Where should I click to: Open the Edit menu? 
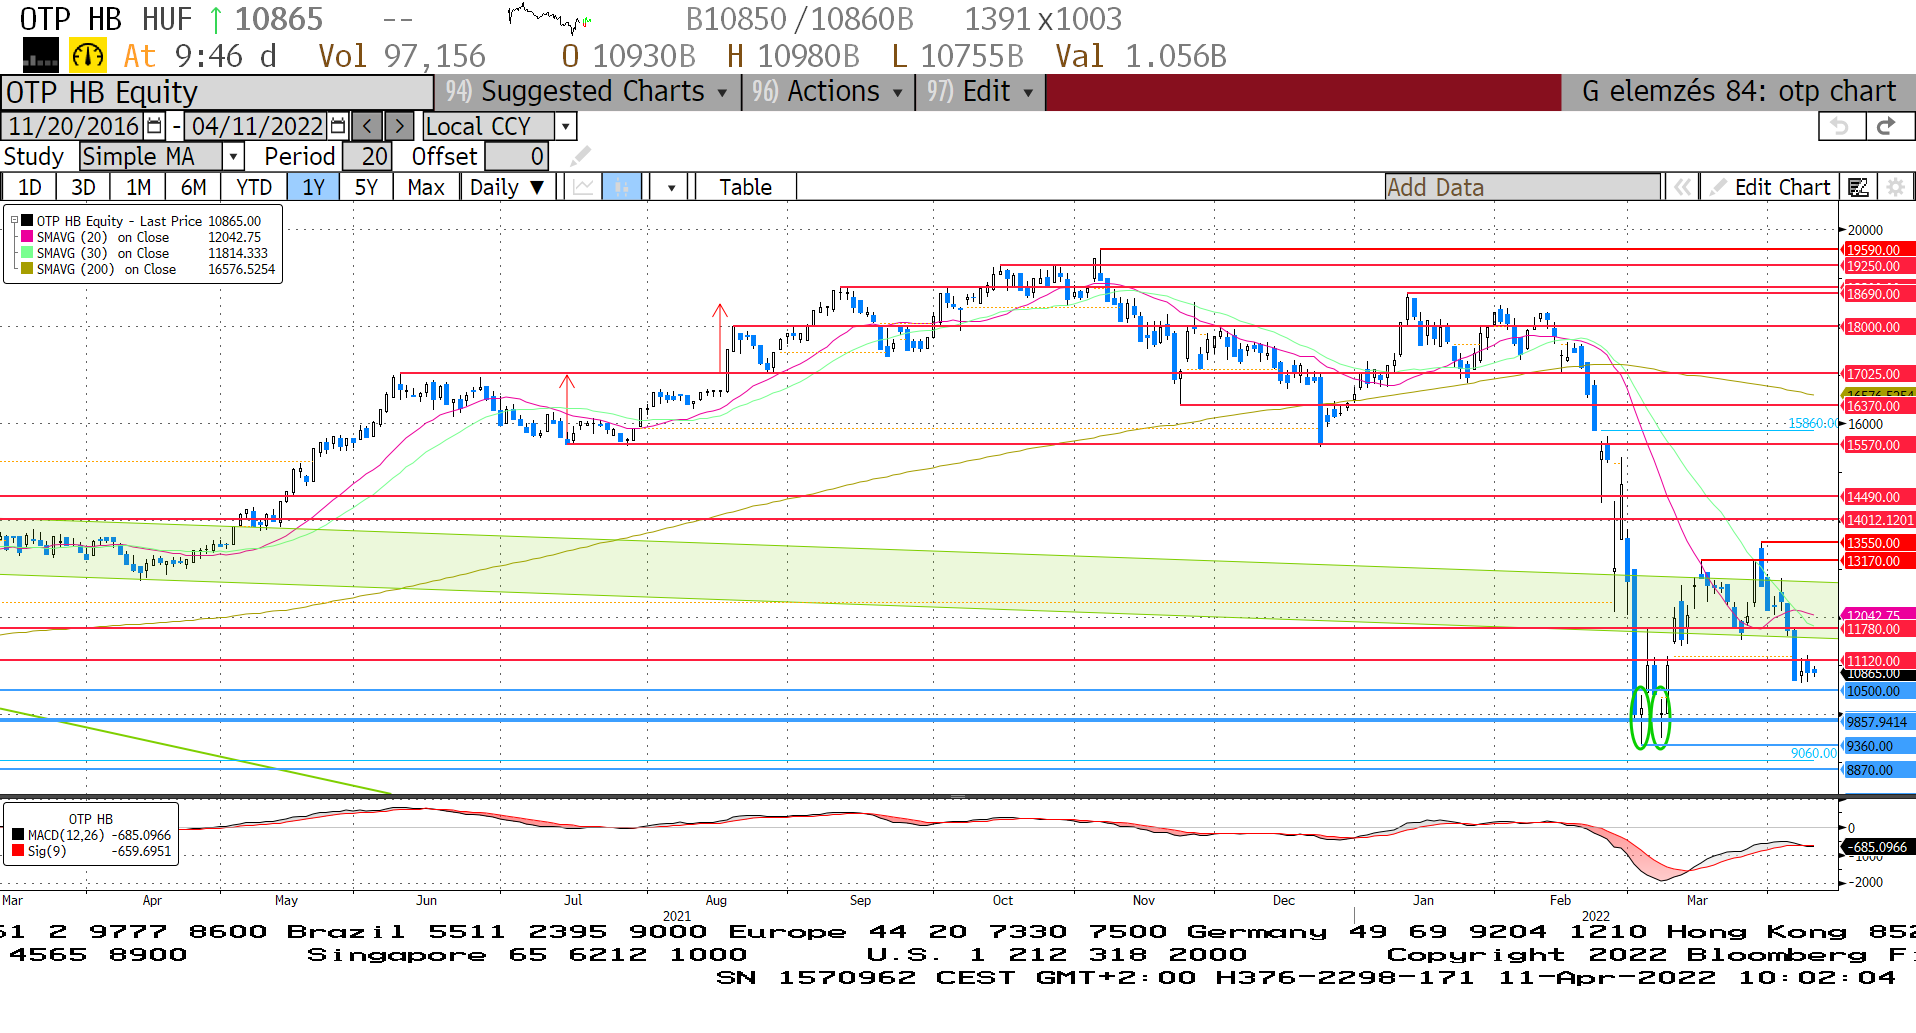(980, 91)
